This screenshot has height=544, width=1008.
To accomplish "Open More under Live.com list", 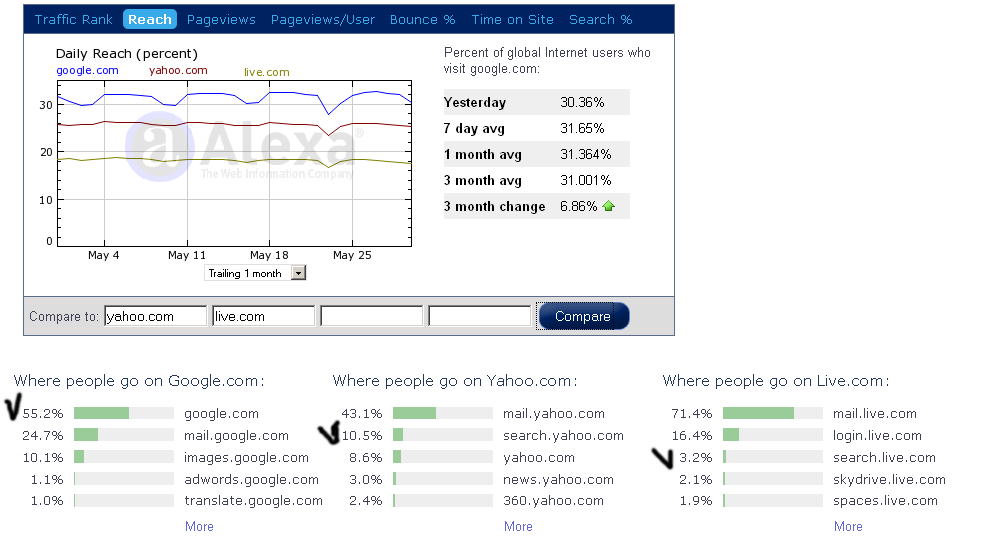I will pyautogui.click(x=848, y=526).
